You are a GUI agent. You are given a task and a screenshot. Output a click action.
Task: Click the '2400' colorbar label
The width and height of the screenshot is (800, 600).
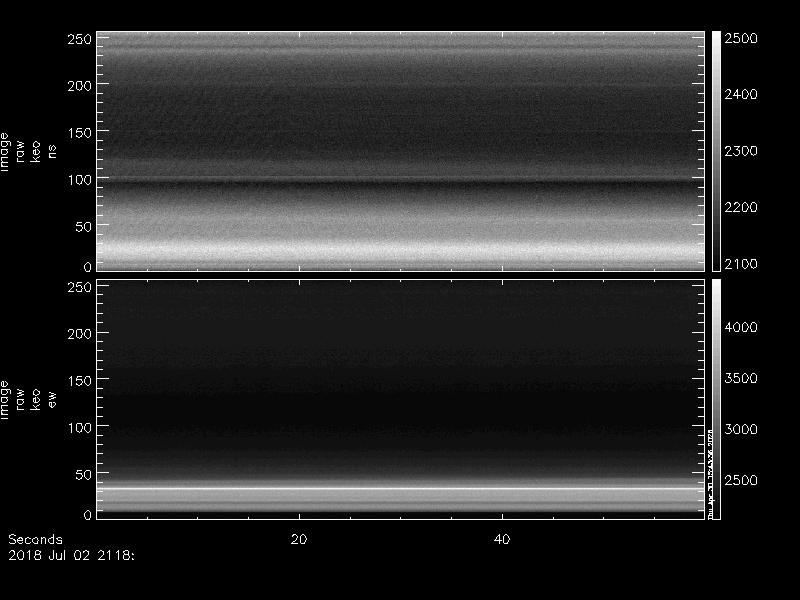(x=741, y=94)
